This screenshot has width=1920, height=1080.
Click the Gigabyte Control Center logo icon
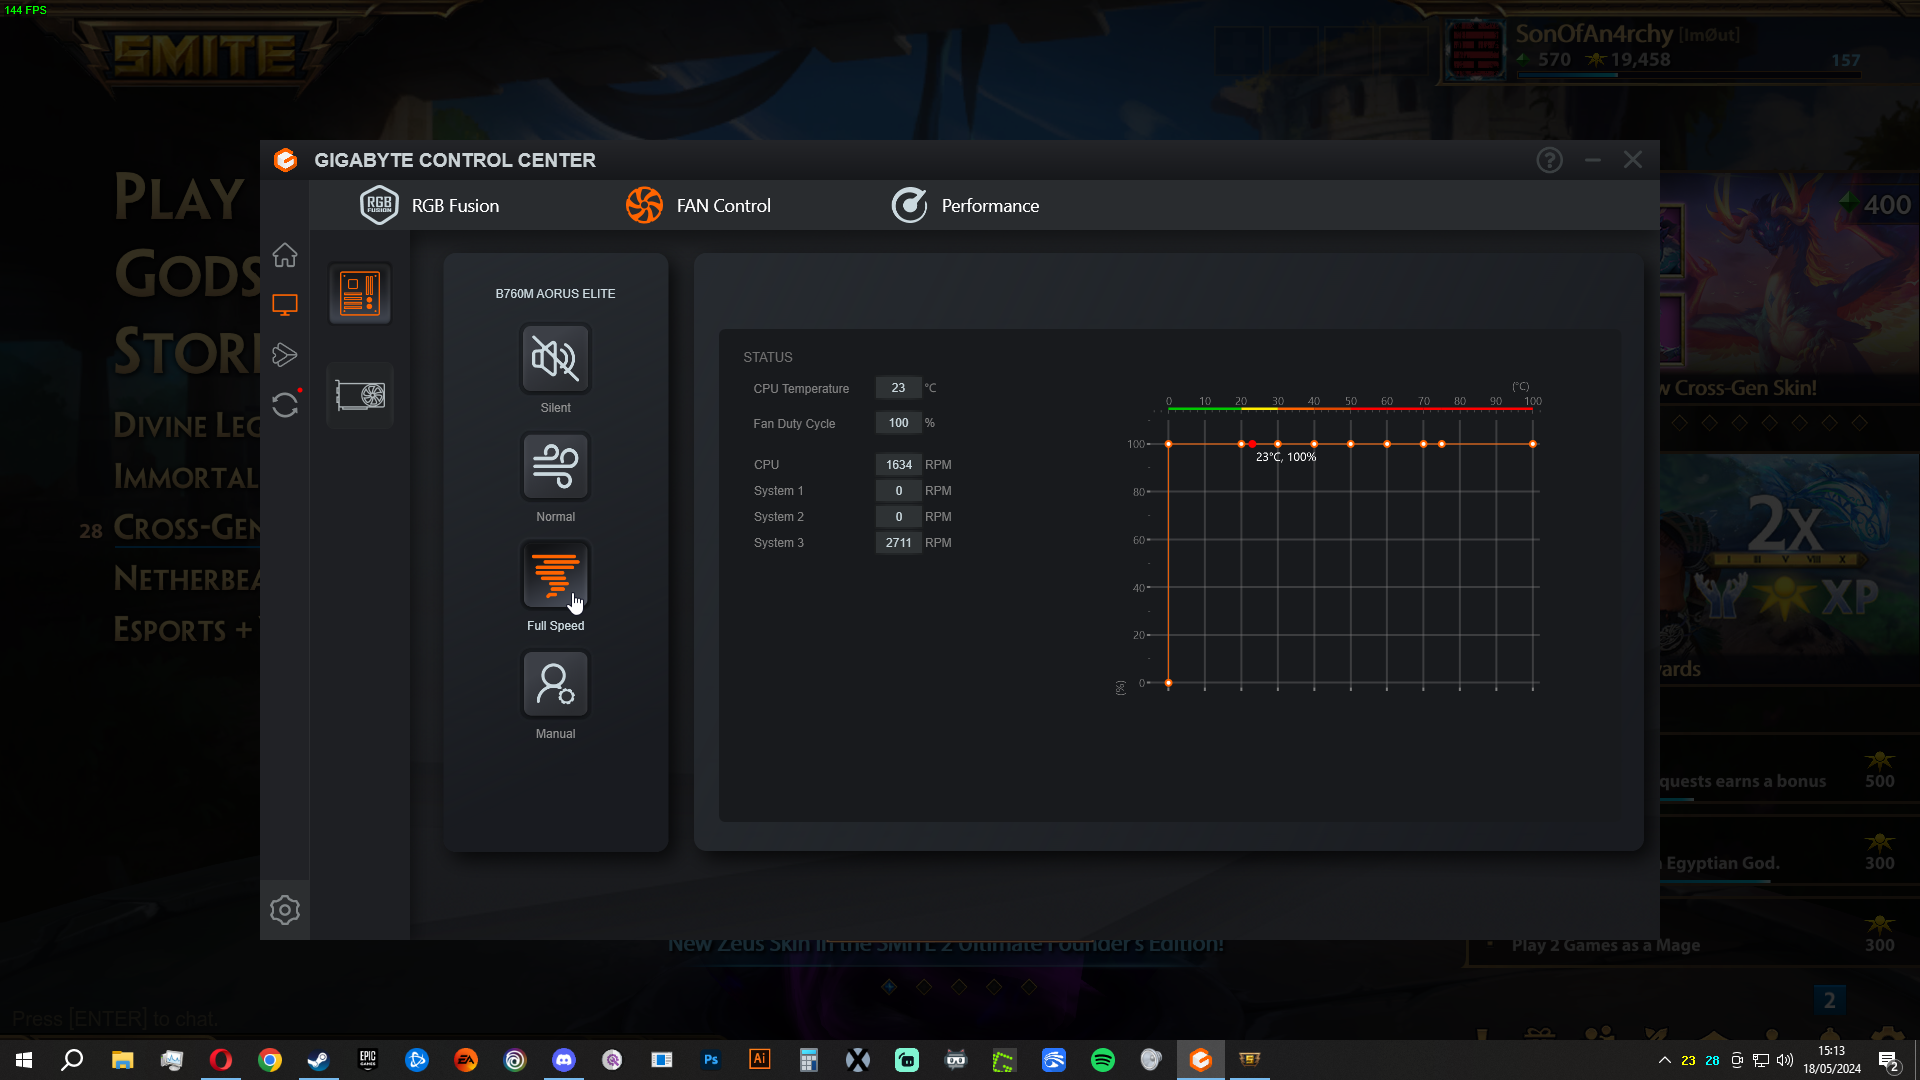click(x=285, y=160)
